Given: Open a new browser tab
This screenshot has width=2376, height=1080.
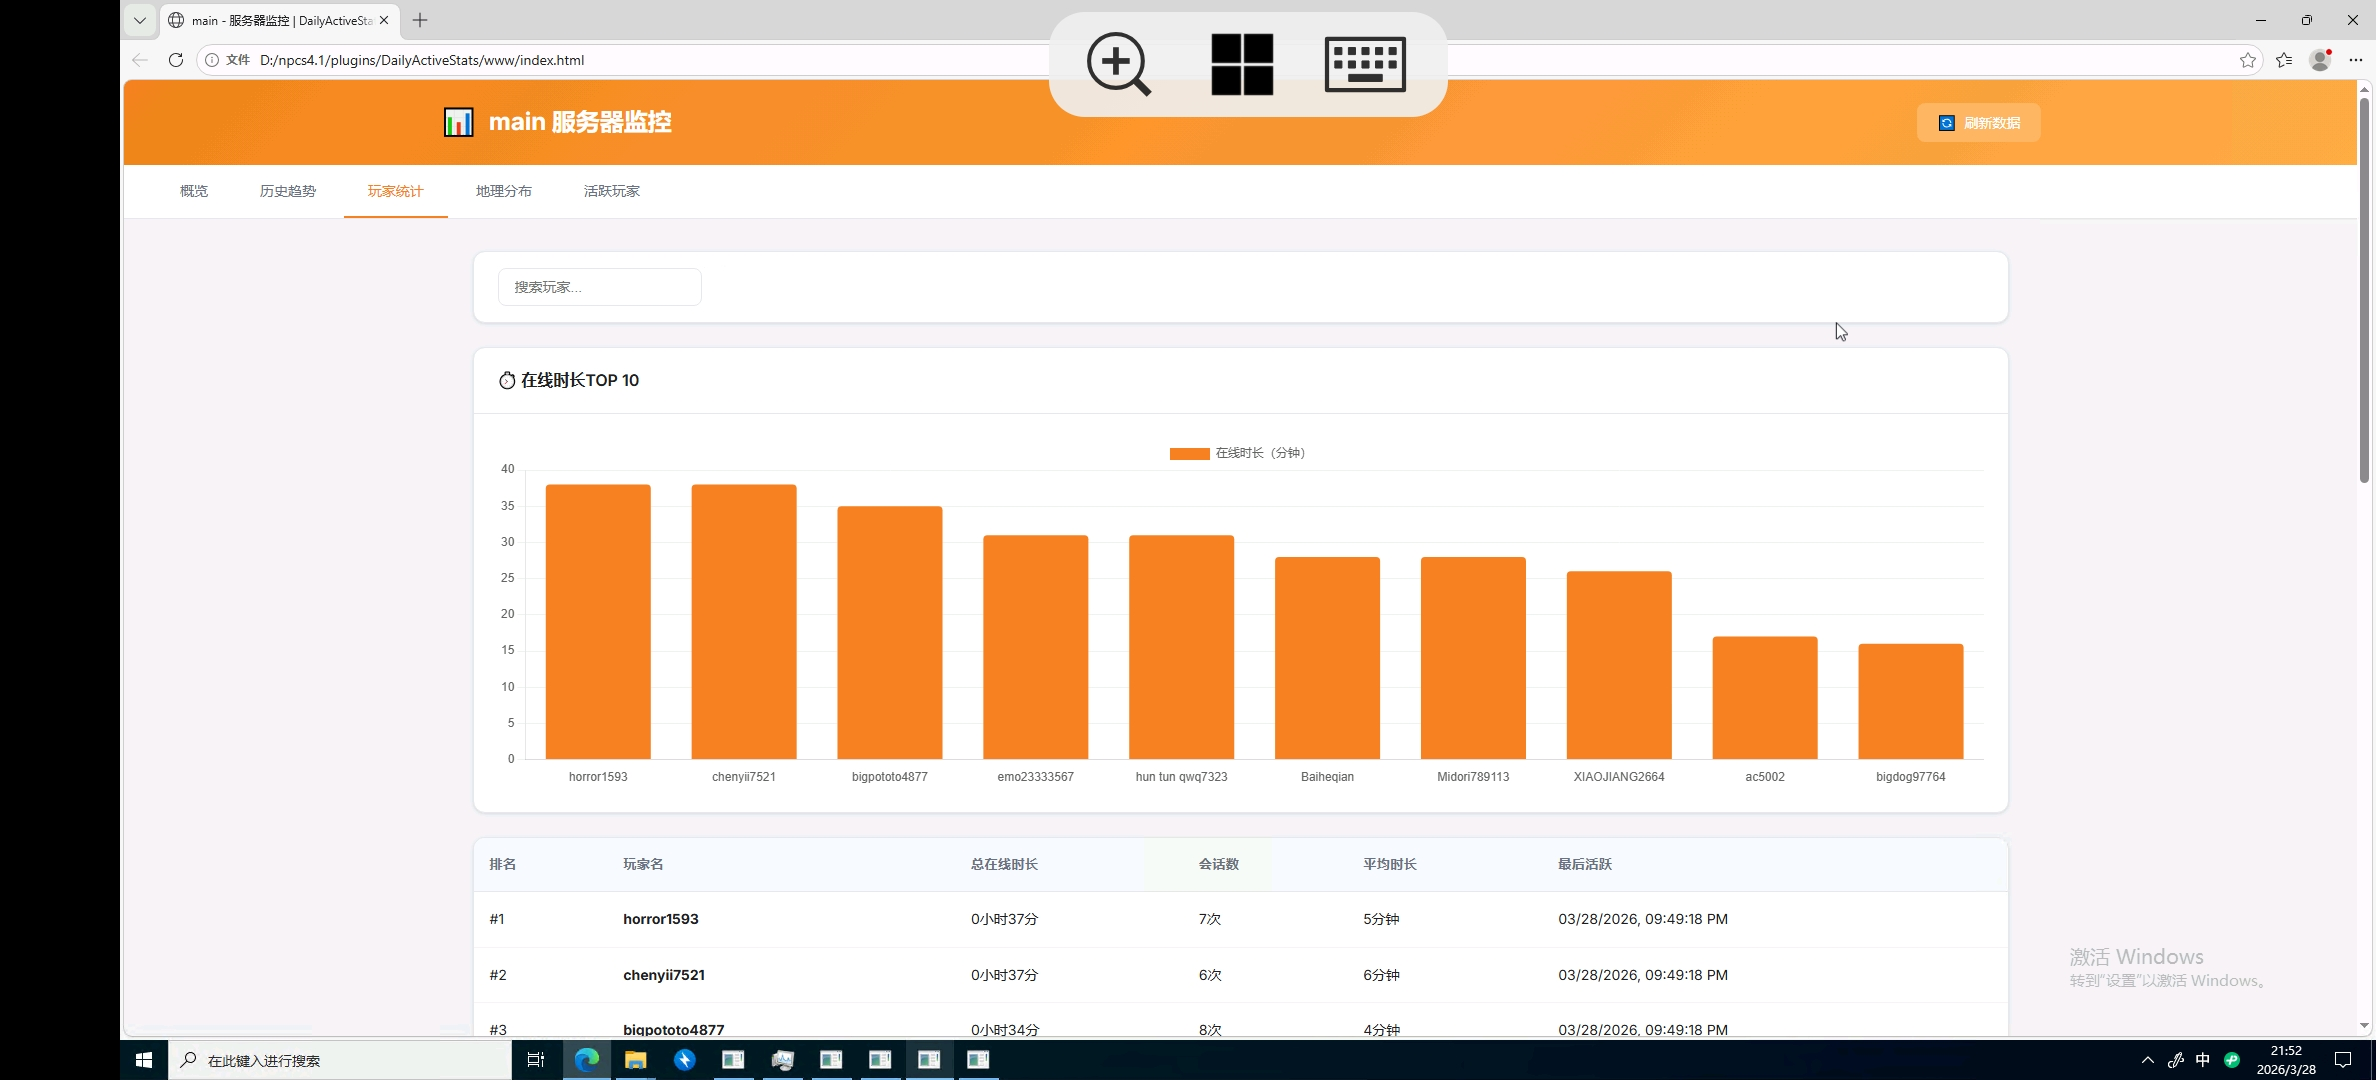Looking at the screenshot, I should click(x=420, y=20).
